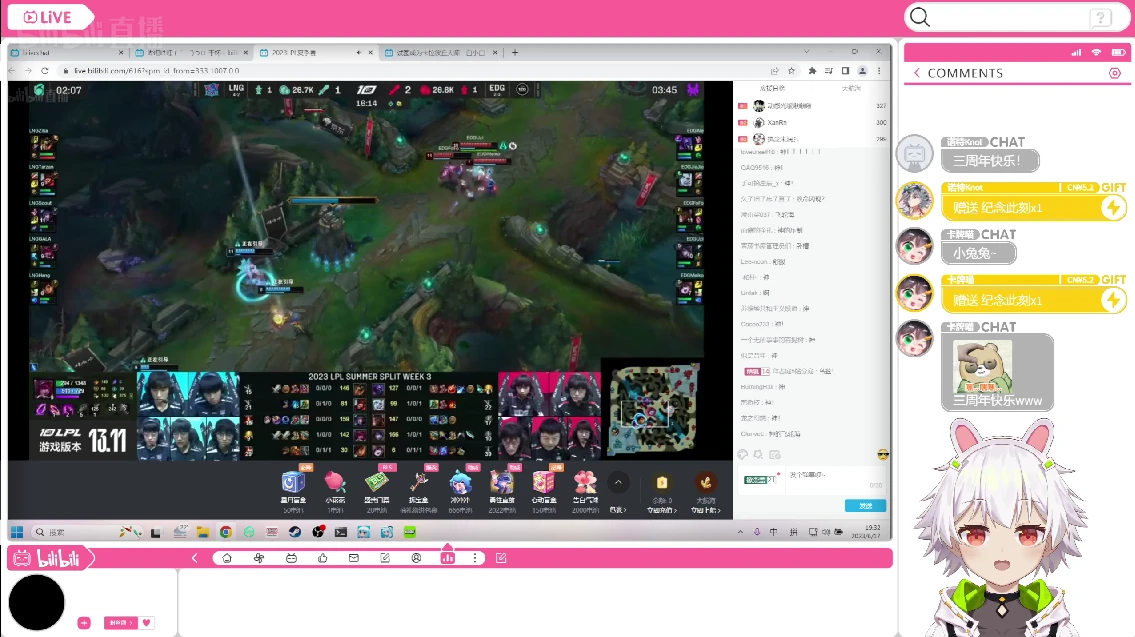This screenshot has height=637, width=1135.
Task: Click the fan medal badge left of chat input
Action: point(760,479)
